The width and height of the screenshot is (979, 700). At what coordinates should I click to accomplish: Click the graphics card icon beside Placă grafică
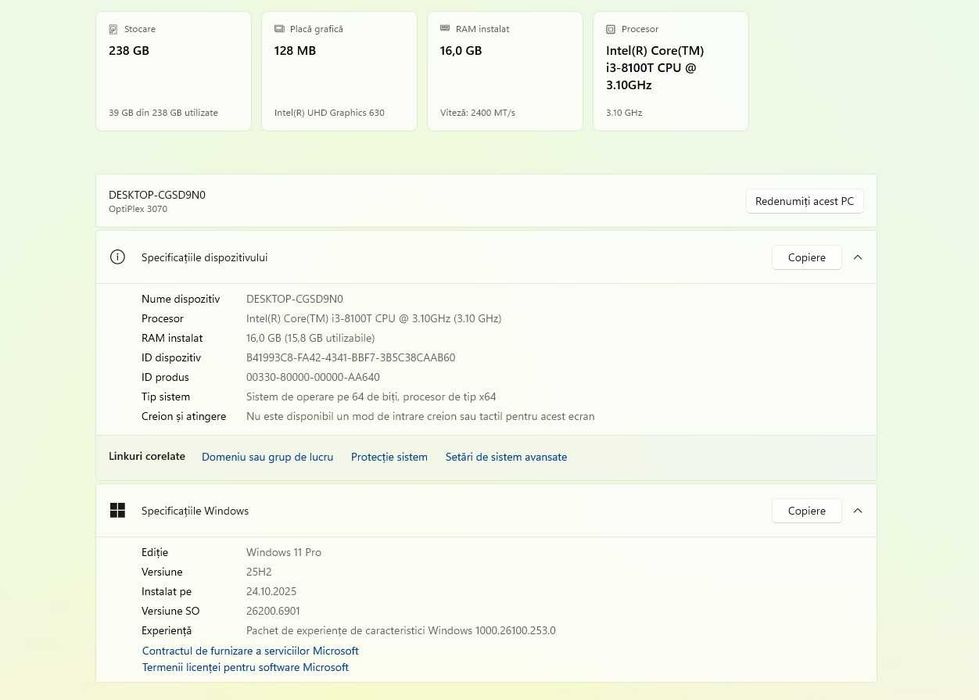280,29
